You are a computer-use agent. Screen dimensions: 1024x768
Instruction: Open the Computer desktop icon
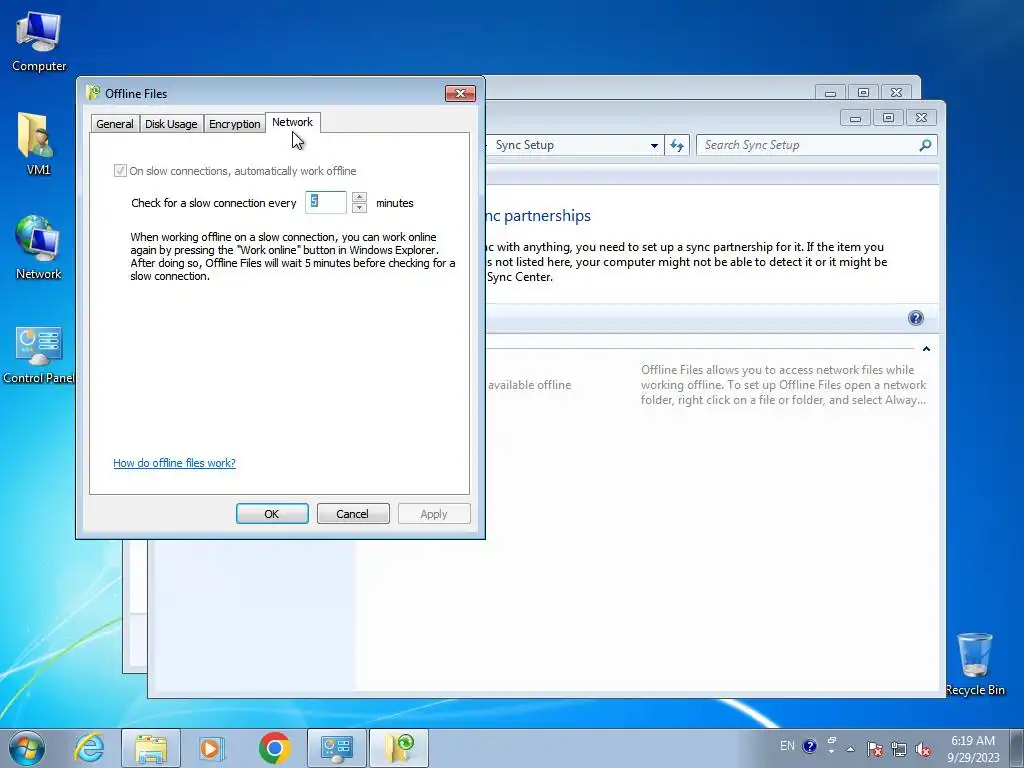(x=39, y=40)
